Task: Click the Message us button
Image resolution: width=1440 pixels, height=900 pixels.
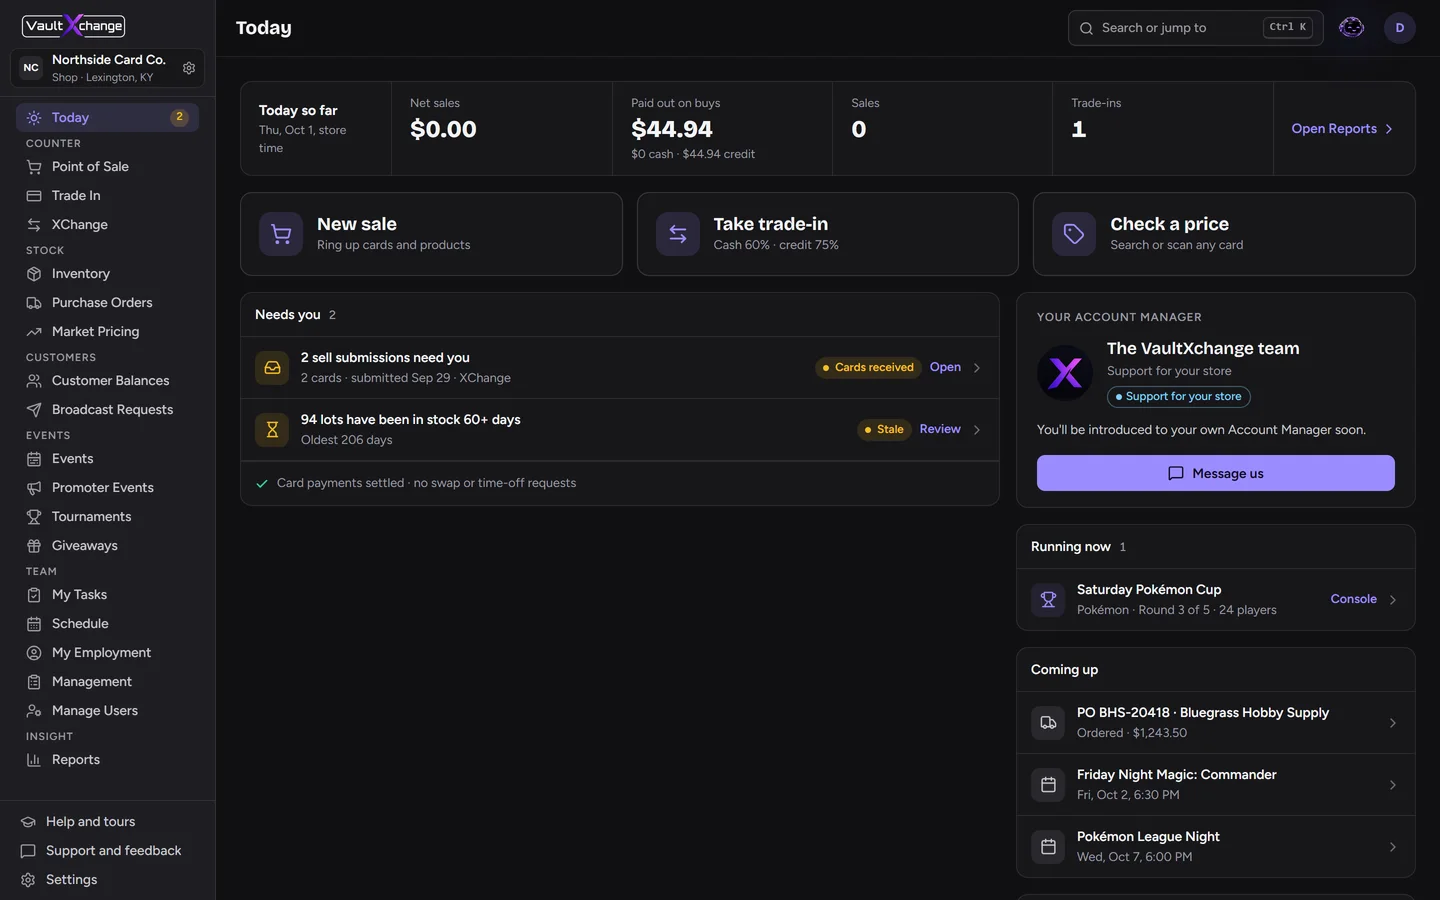Action: pos(1215,473)
